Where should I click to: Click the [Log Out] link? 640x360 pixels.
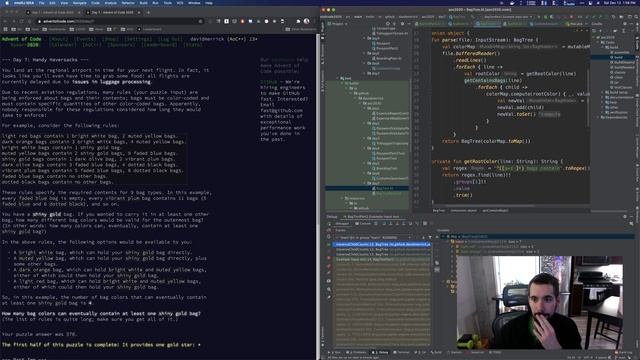click(170, 39)
